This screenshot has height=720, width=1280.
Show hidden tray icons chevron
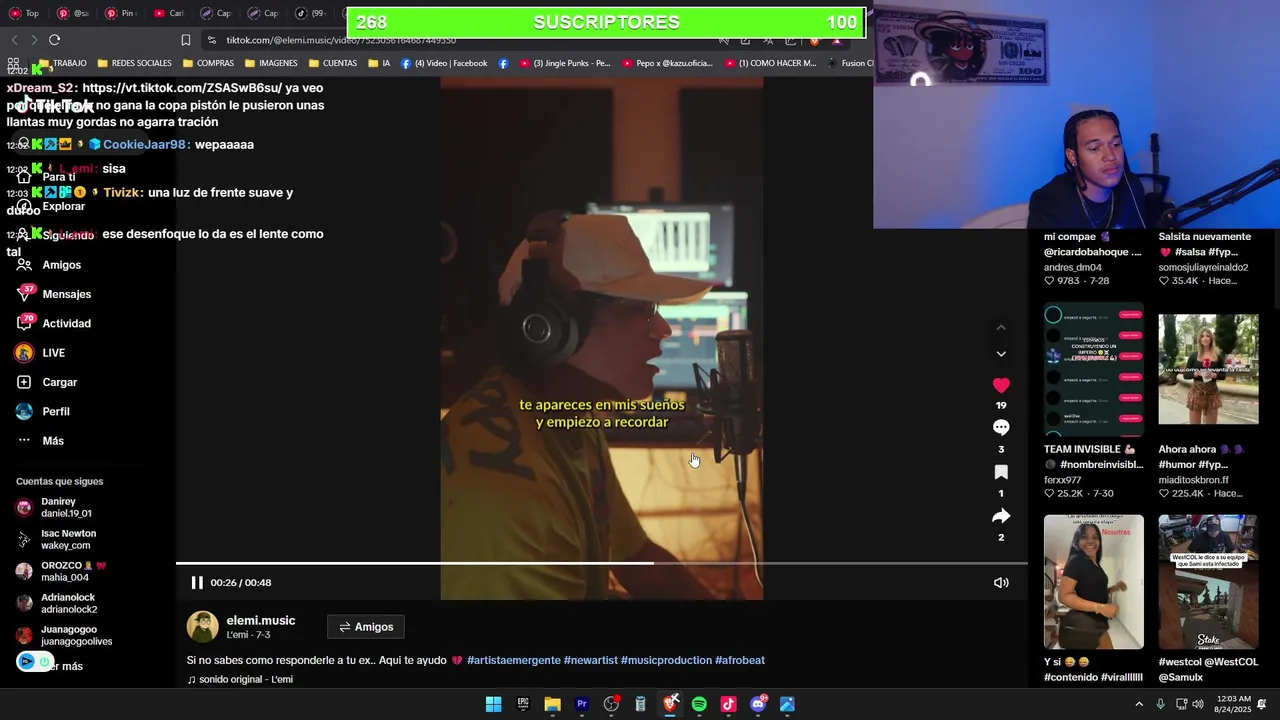1139,704
